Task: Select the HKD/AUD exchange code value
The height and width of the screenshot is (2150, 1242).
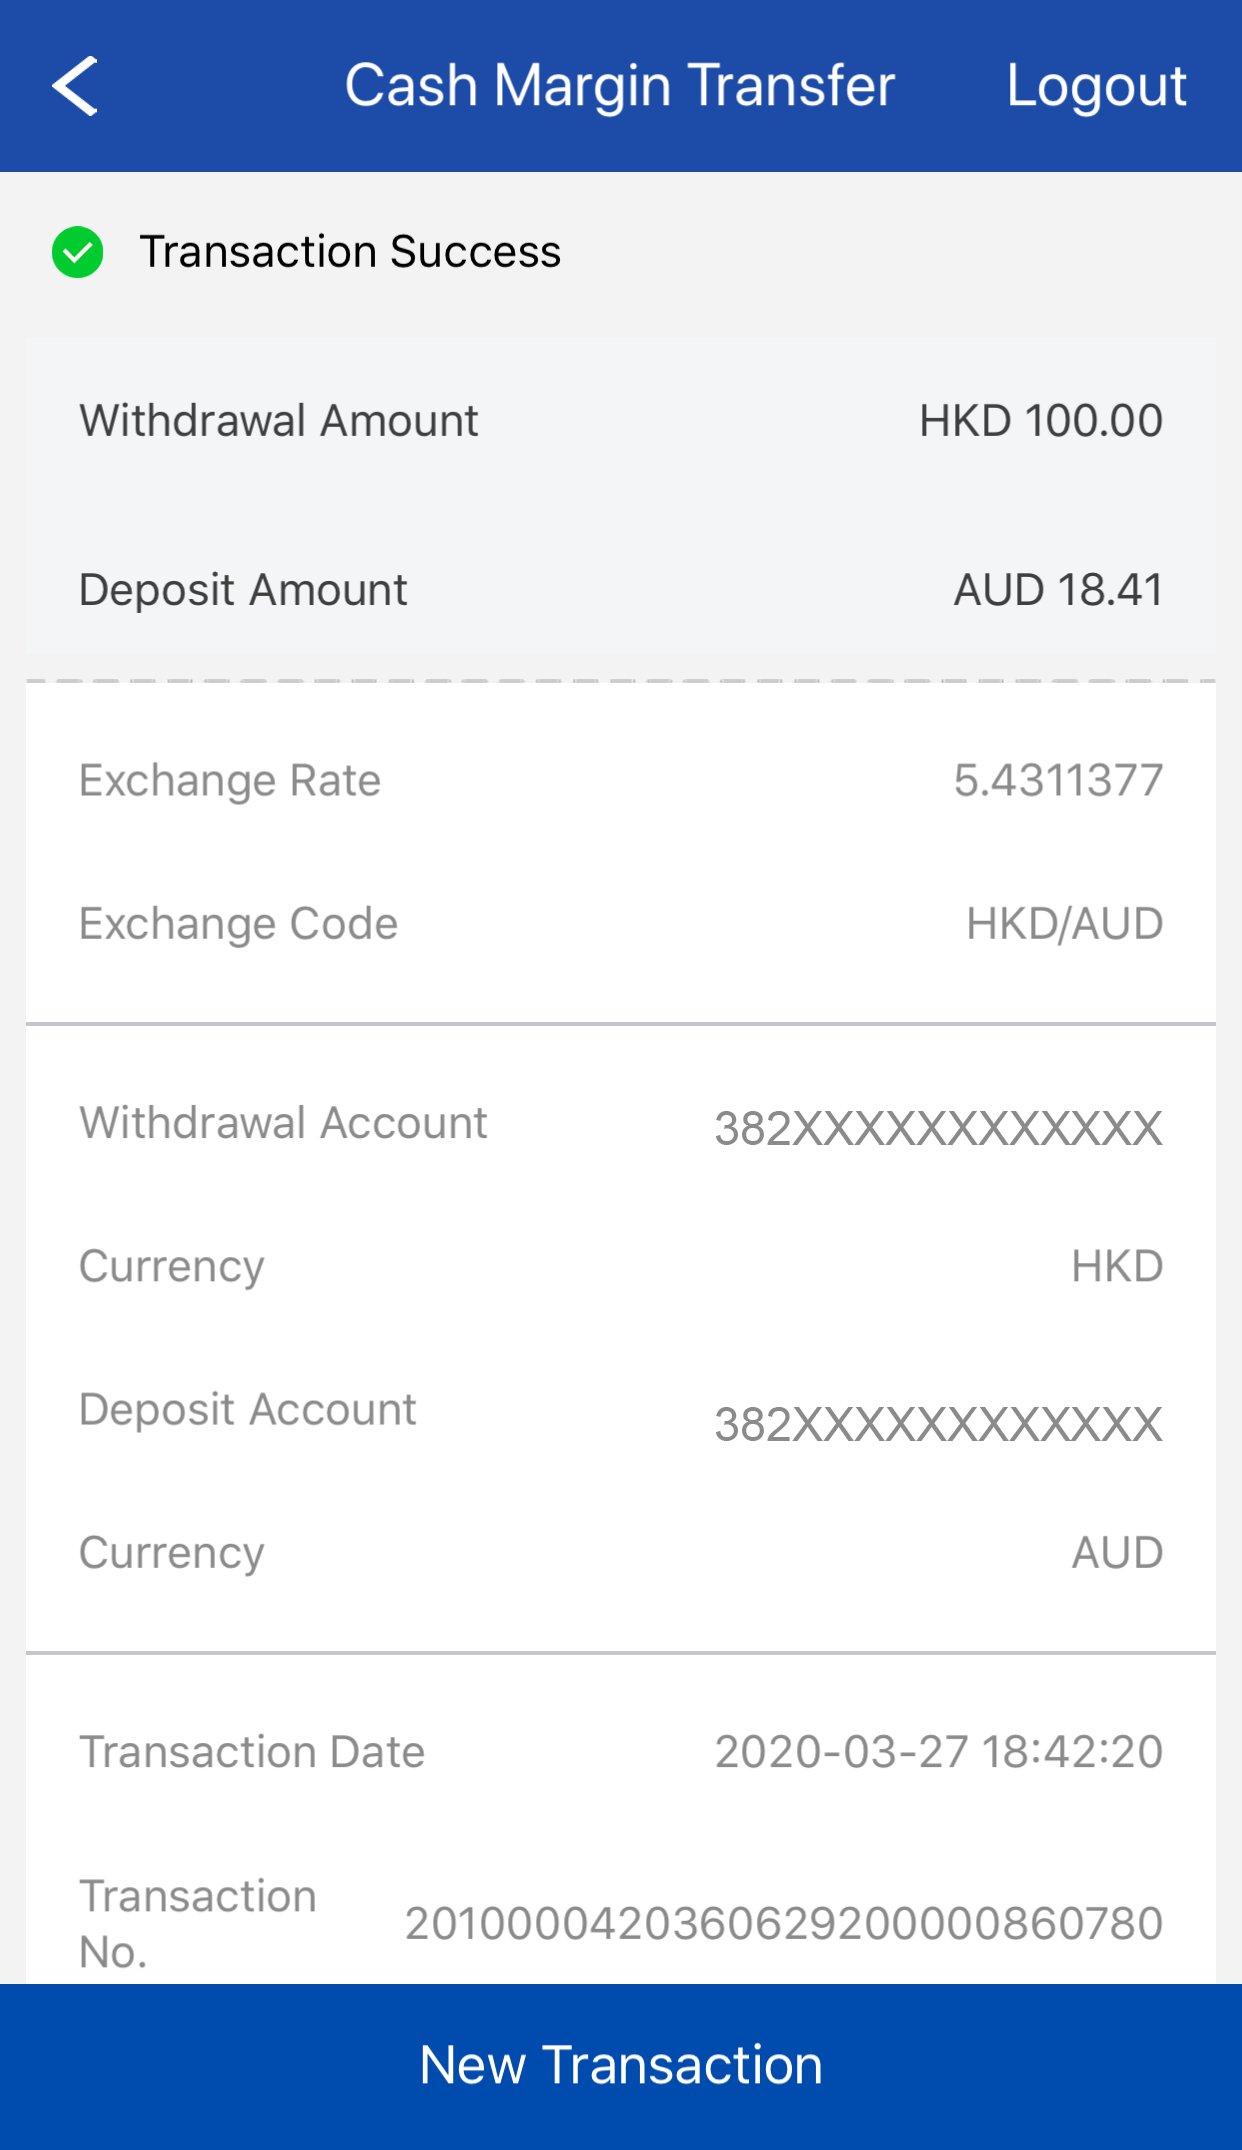Action: click(x=1064, y=924)
